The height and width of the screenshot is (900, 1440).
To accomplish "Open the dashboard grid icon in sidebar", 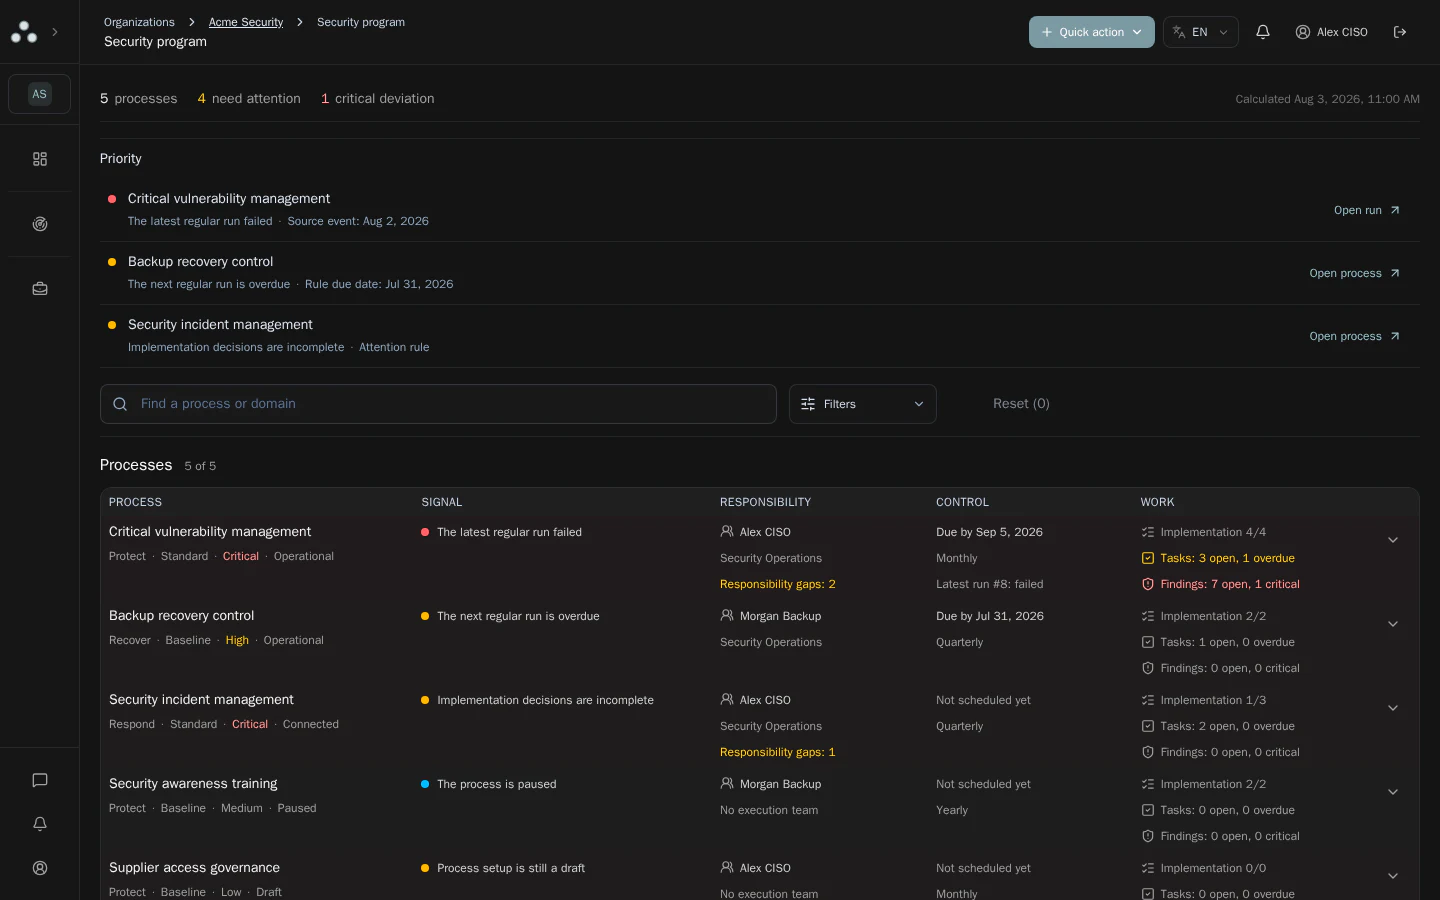I will (40, 159).
